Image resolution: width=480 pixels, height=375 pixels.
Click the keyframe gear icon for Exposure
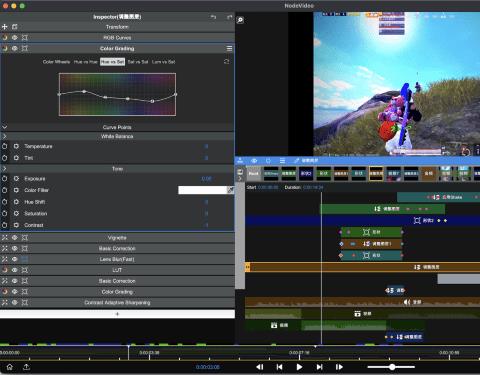point(16,179)
